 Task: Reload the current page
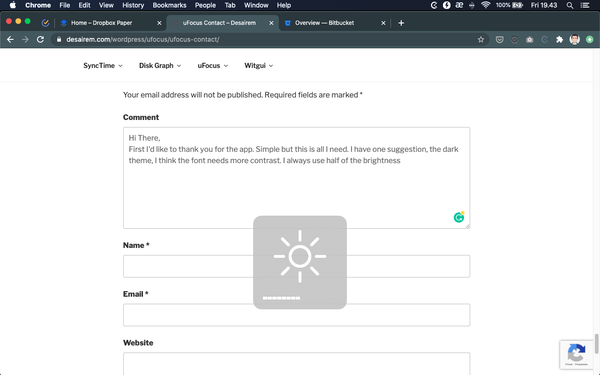coord(40,39)
